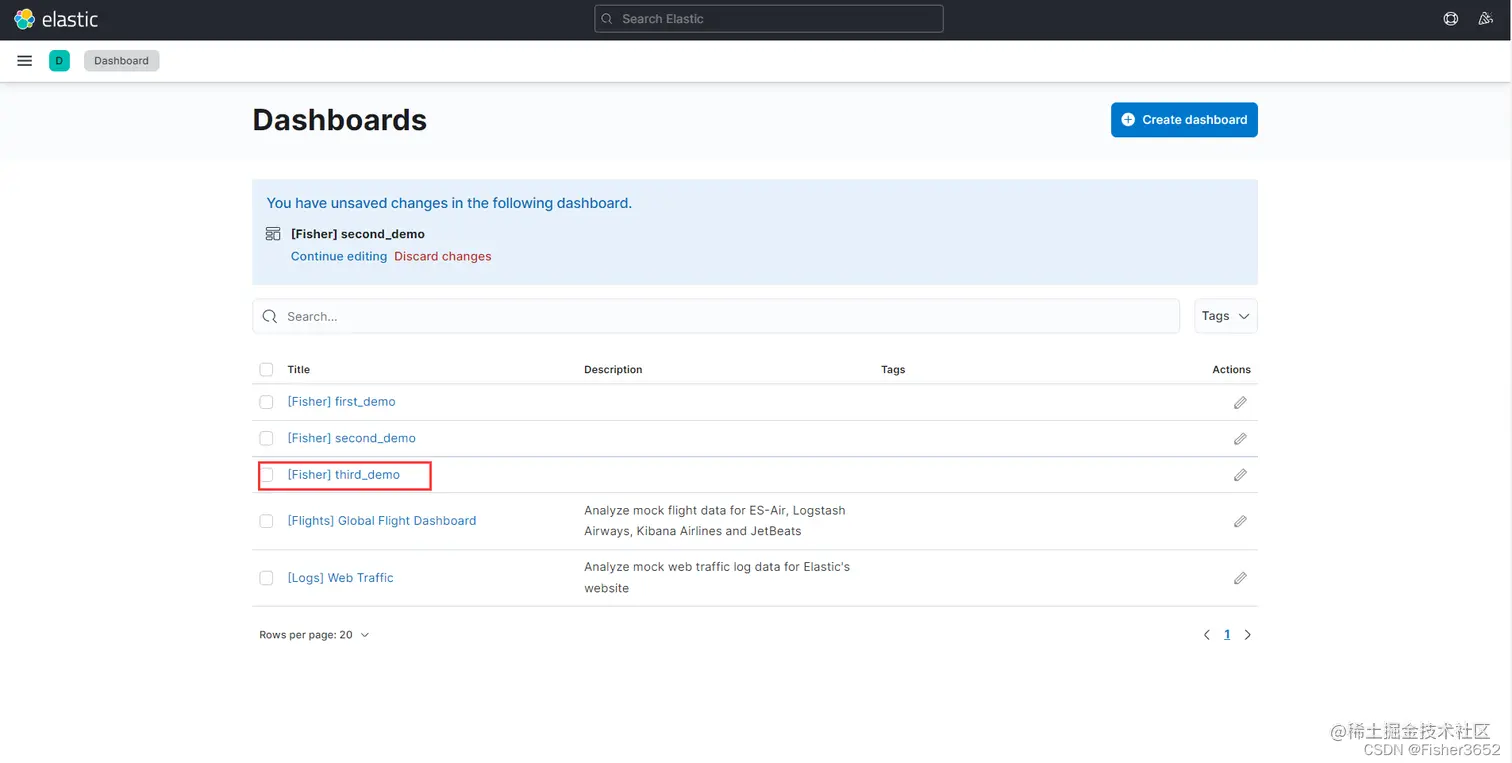The height and width of the screenshot is (763, 1512).
Task: Expand the Rows per page selector
Action: [x=314, y=635]
